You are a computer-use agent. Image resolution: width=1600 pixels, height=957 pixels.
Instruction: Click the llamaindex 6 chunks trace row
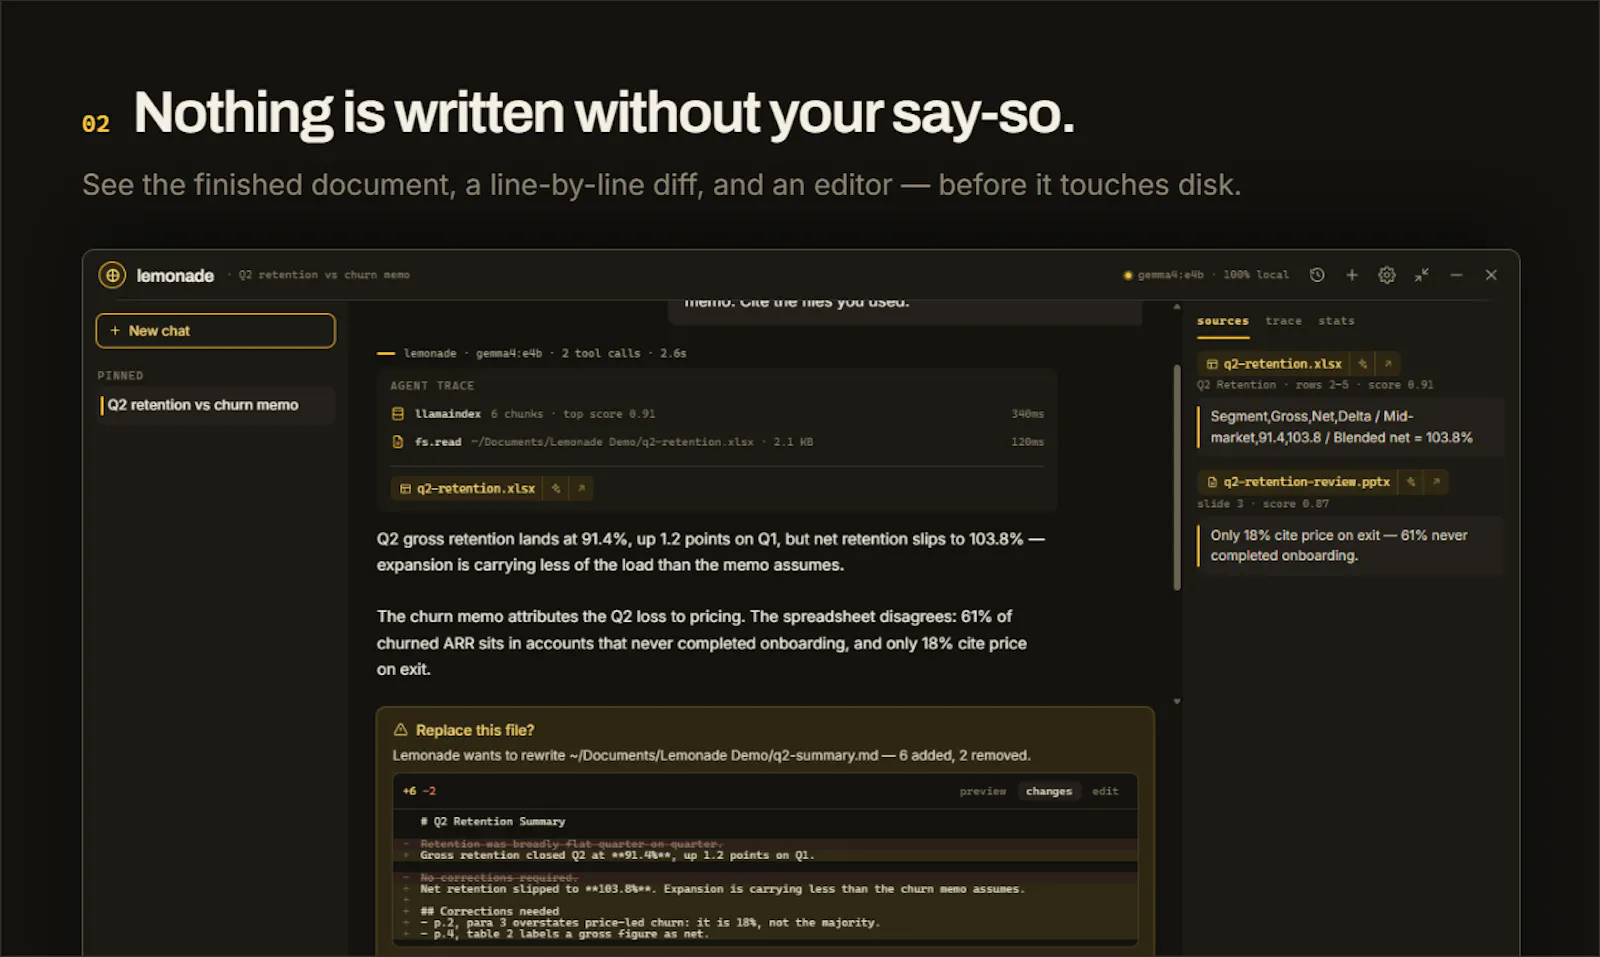pos(717,414)
